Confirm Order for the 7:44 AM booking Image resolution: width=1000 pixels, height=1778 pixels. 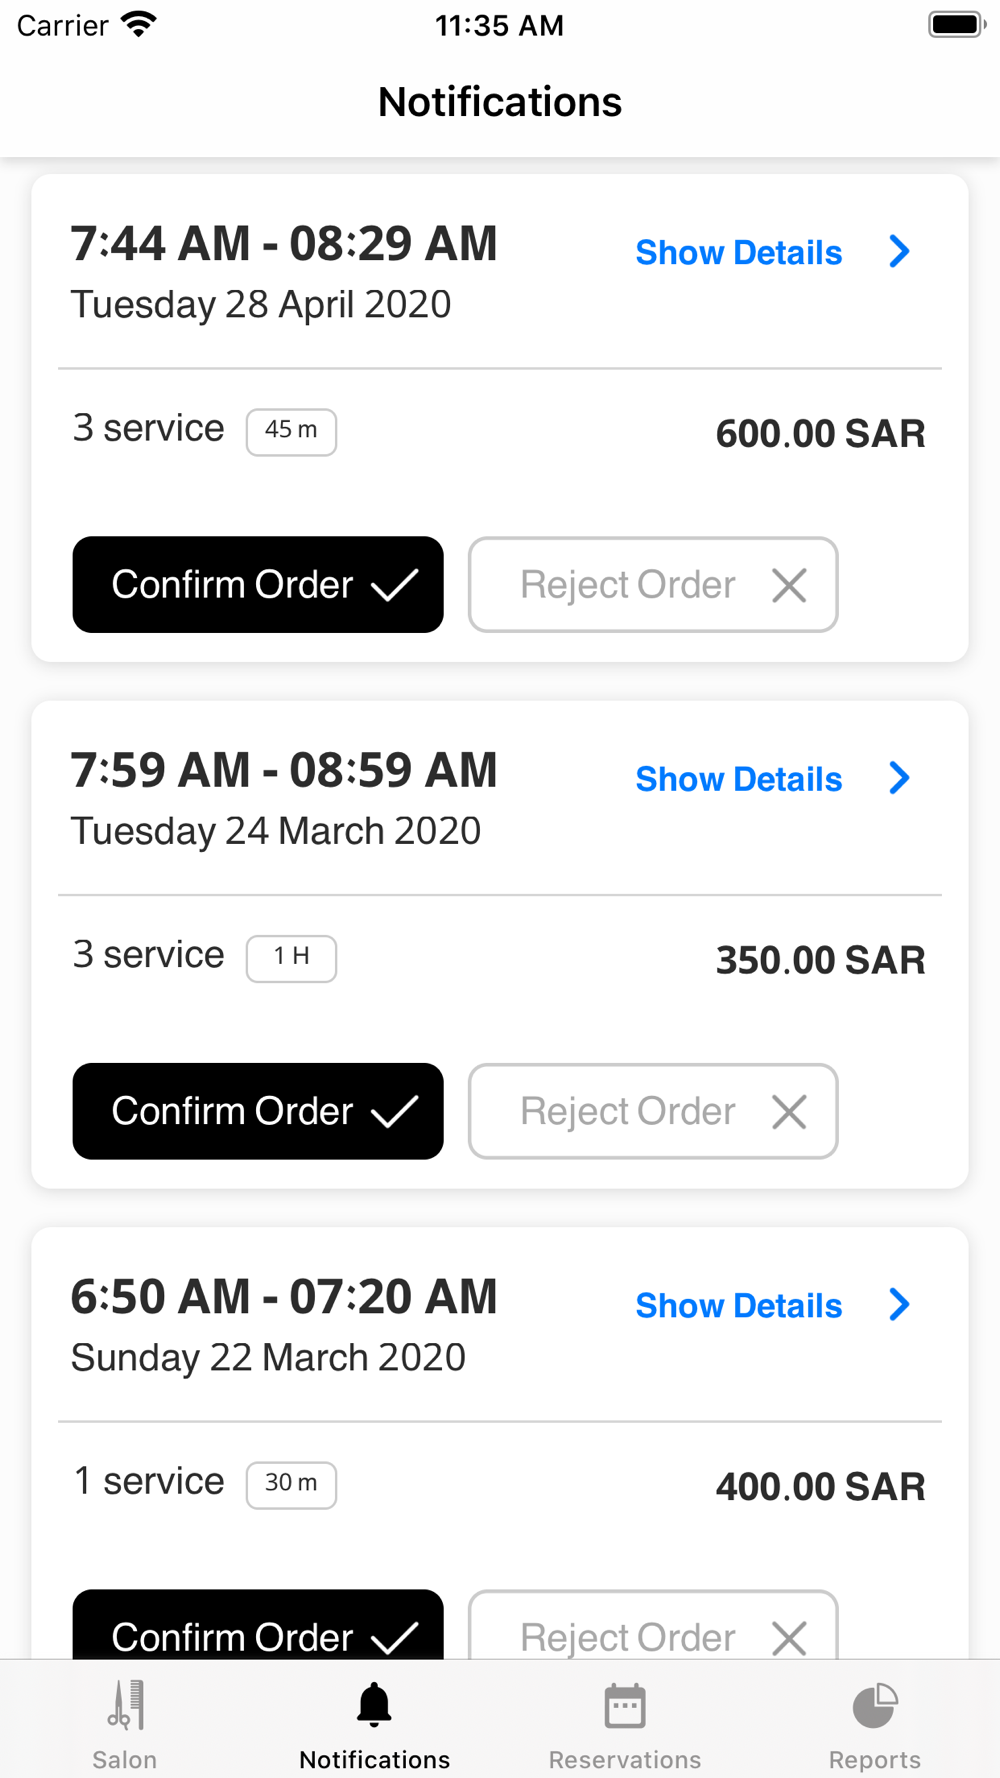coord(258,585)
